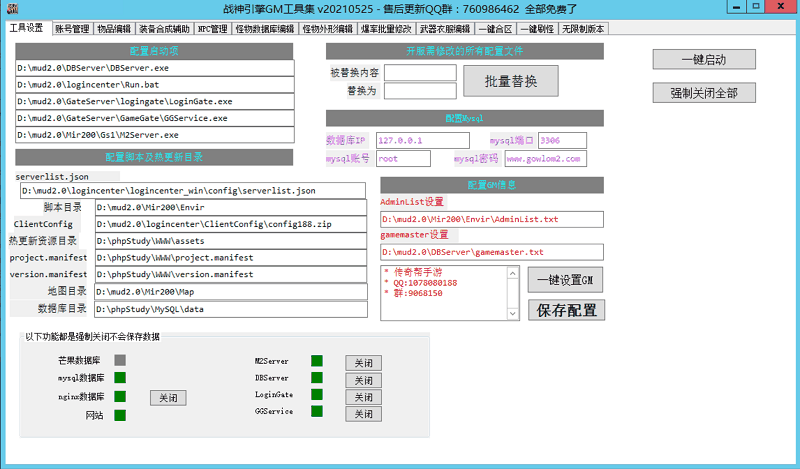Click the green M2Server status indicator

[x=317, y=361]
